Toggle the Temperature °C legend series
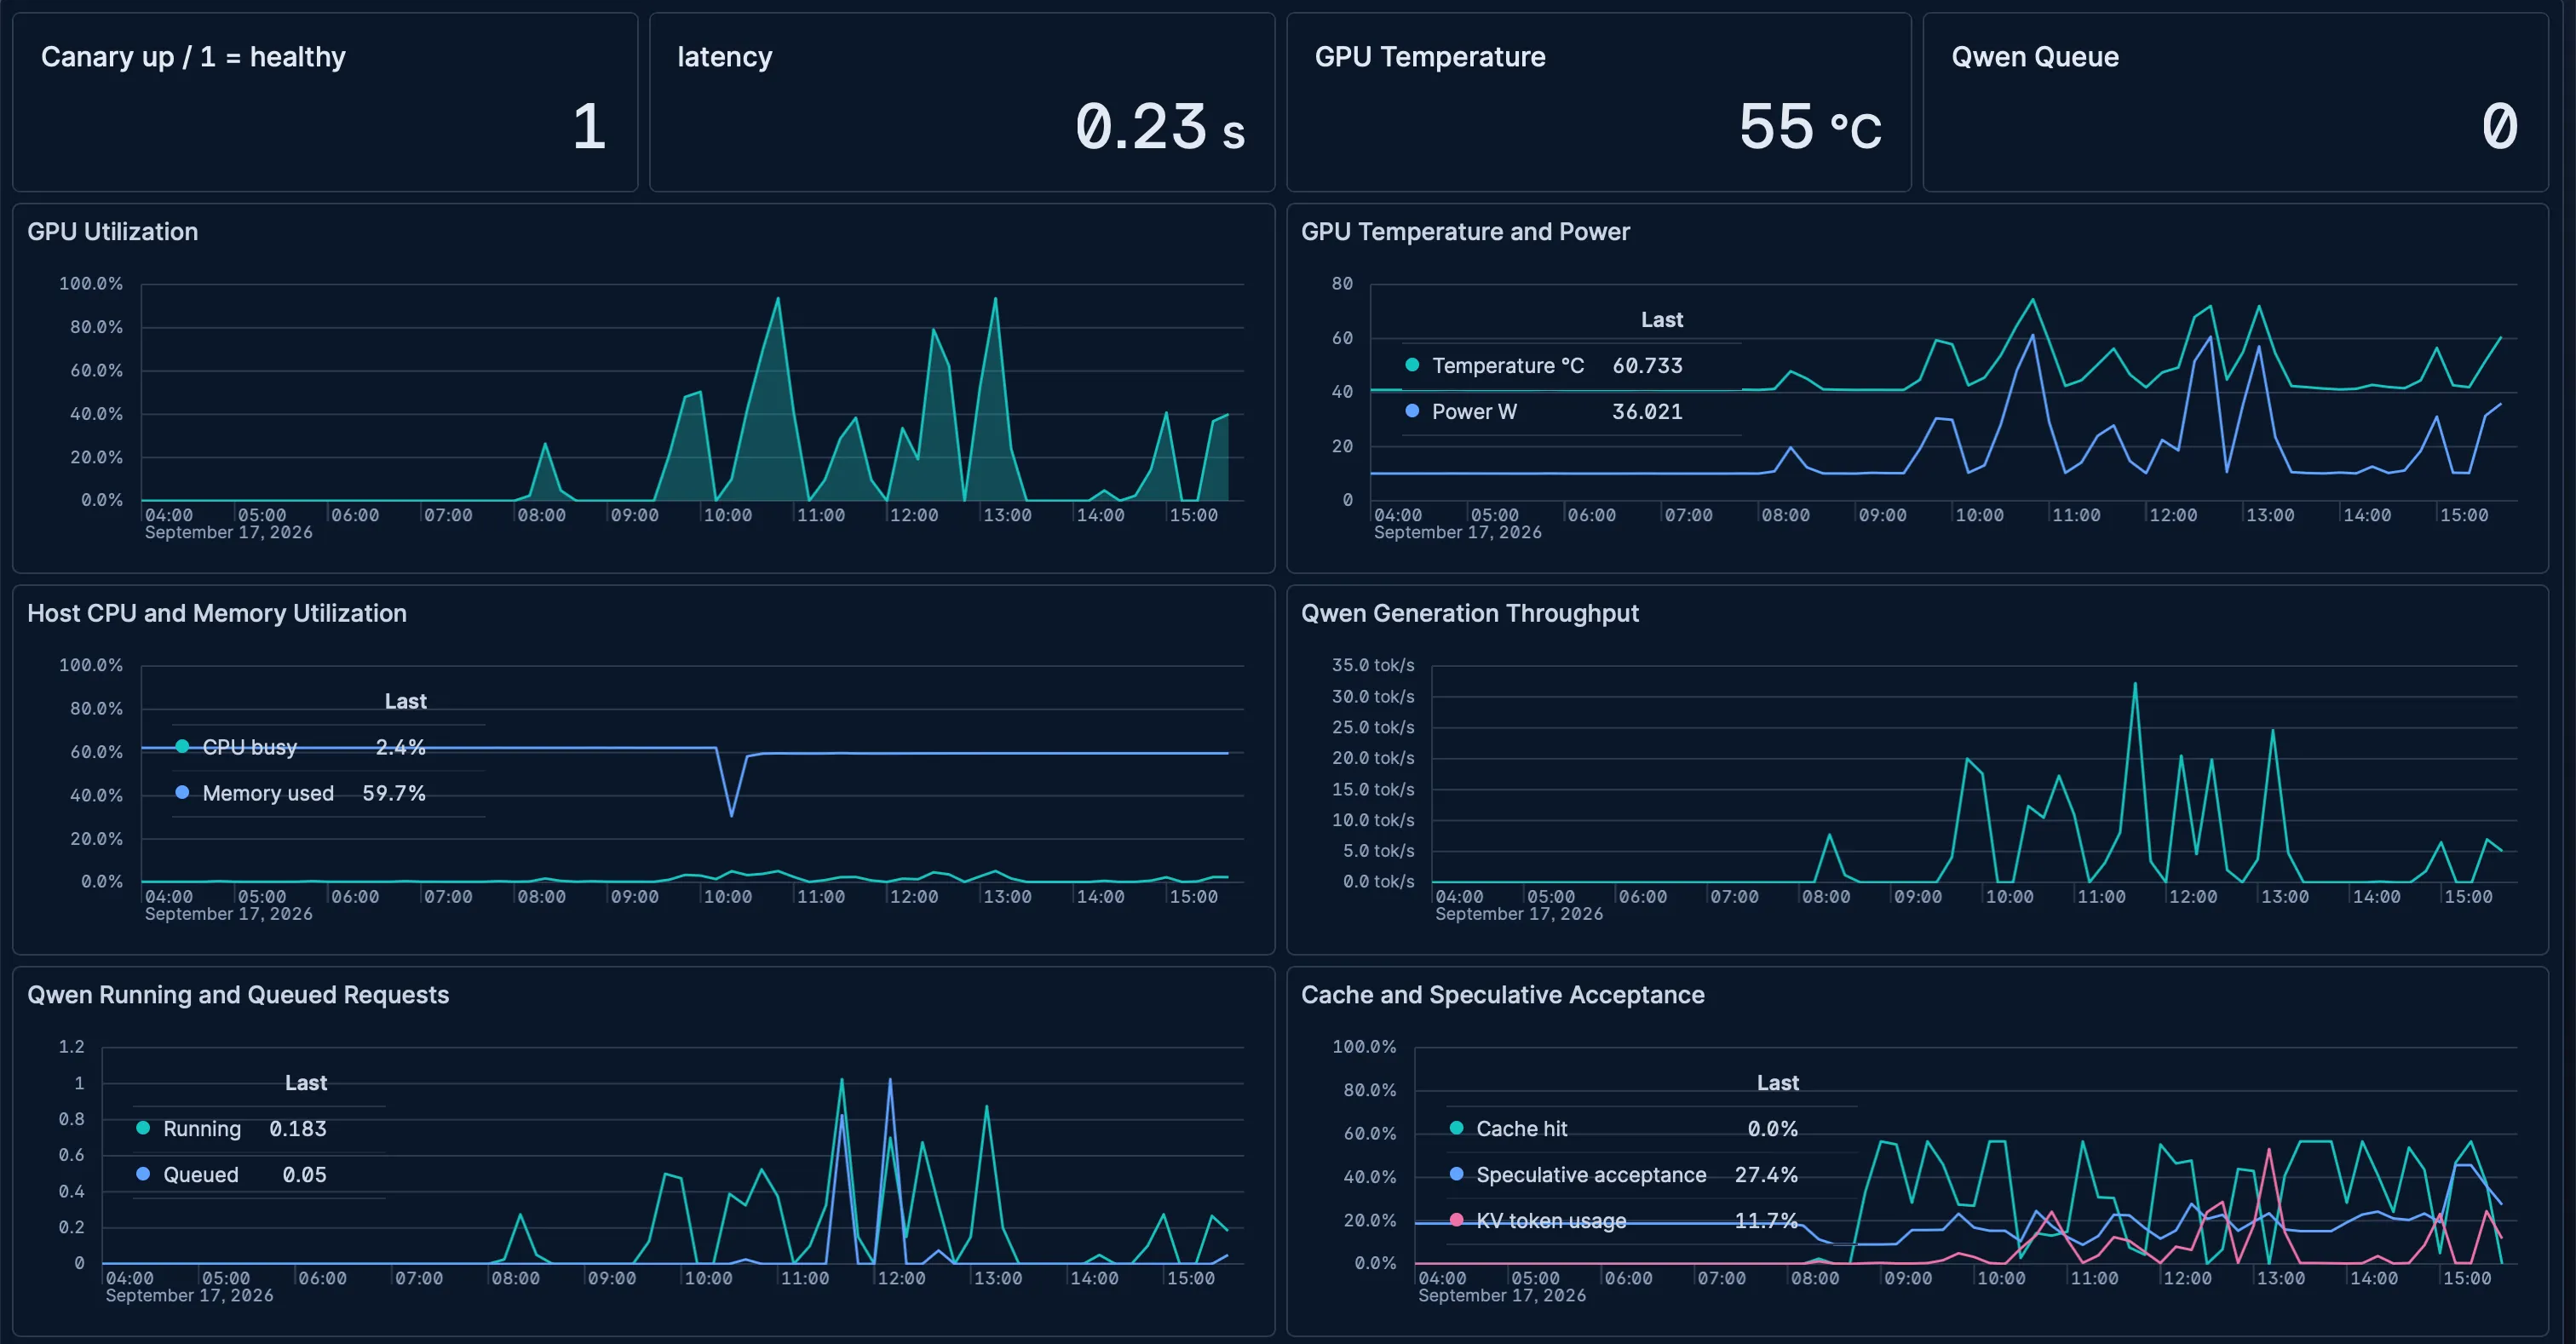The width and height of the screenshot is (2576, 1344). coord(1508,366)
